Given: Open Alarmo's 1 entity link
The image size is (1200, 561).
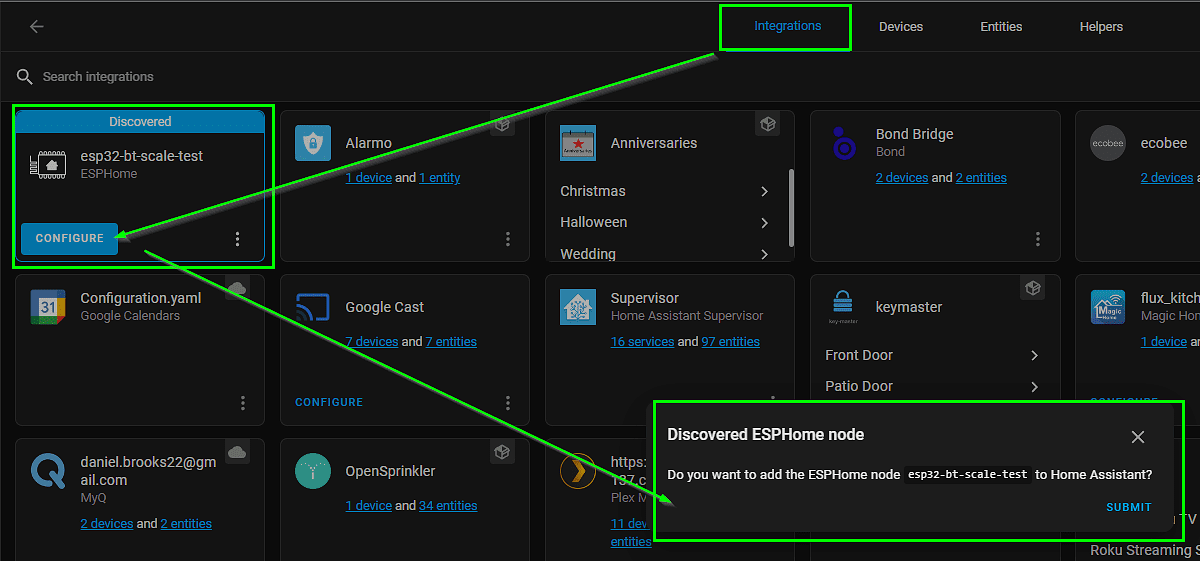Looking at the screenshot, I should coord(440,178).
